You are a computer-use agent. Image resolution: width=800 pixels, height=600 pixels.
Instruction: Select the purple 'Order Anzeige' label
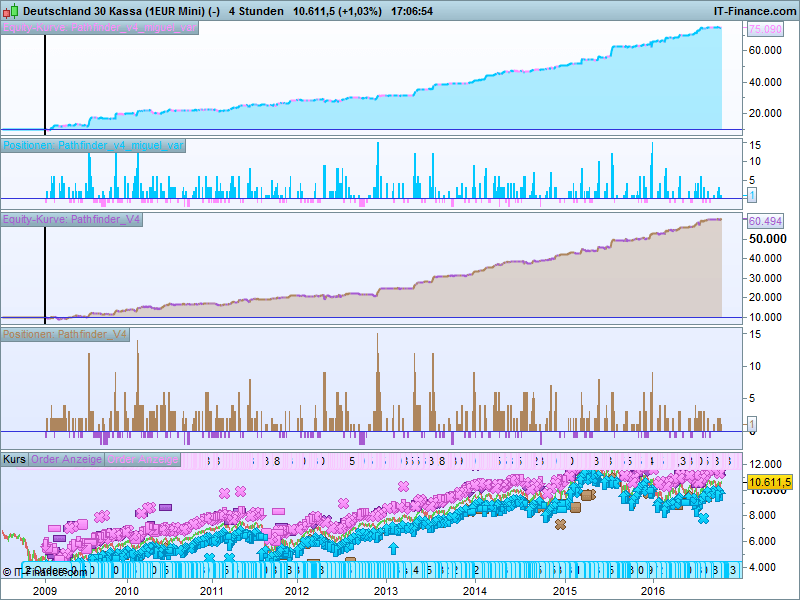(66, 459)
